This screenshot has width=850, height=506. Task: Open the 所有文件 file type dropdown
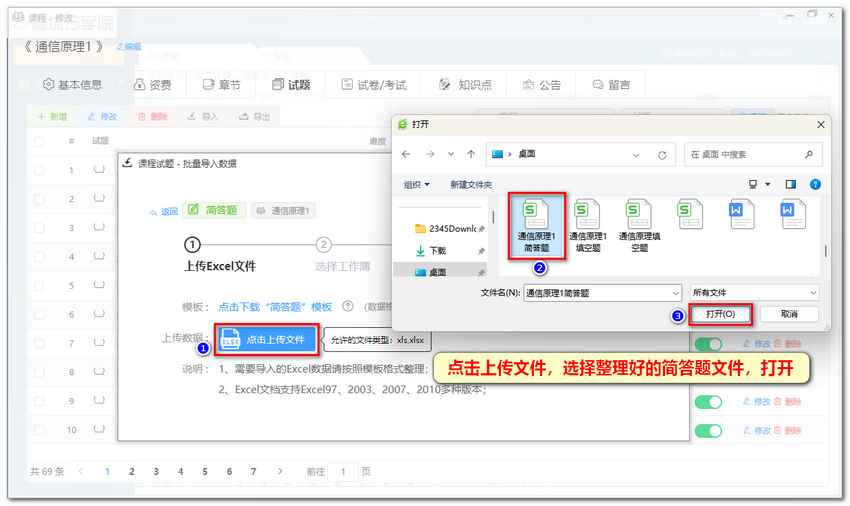[754, 293]
